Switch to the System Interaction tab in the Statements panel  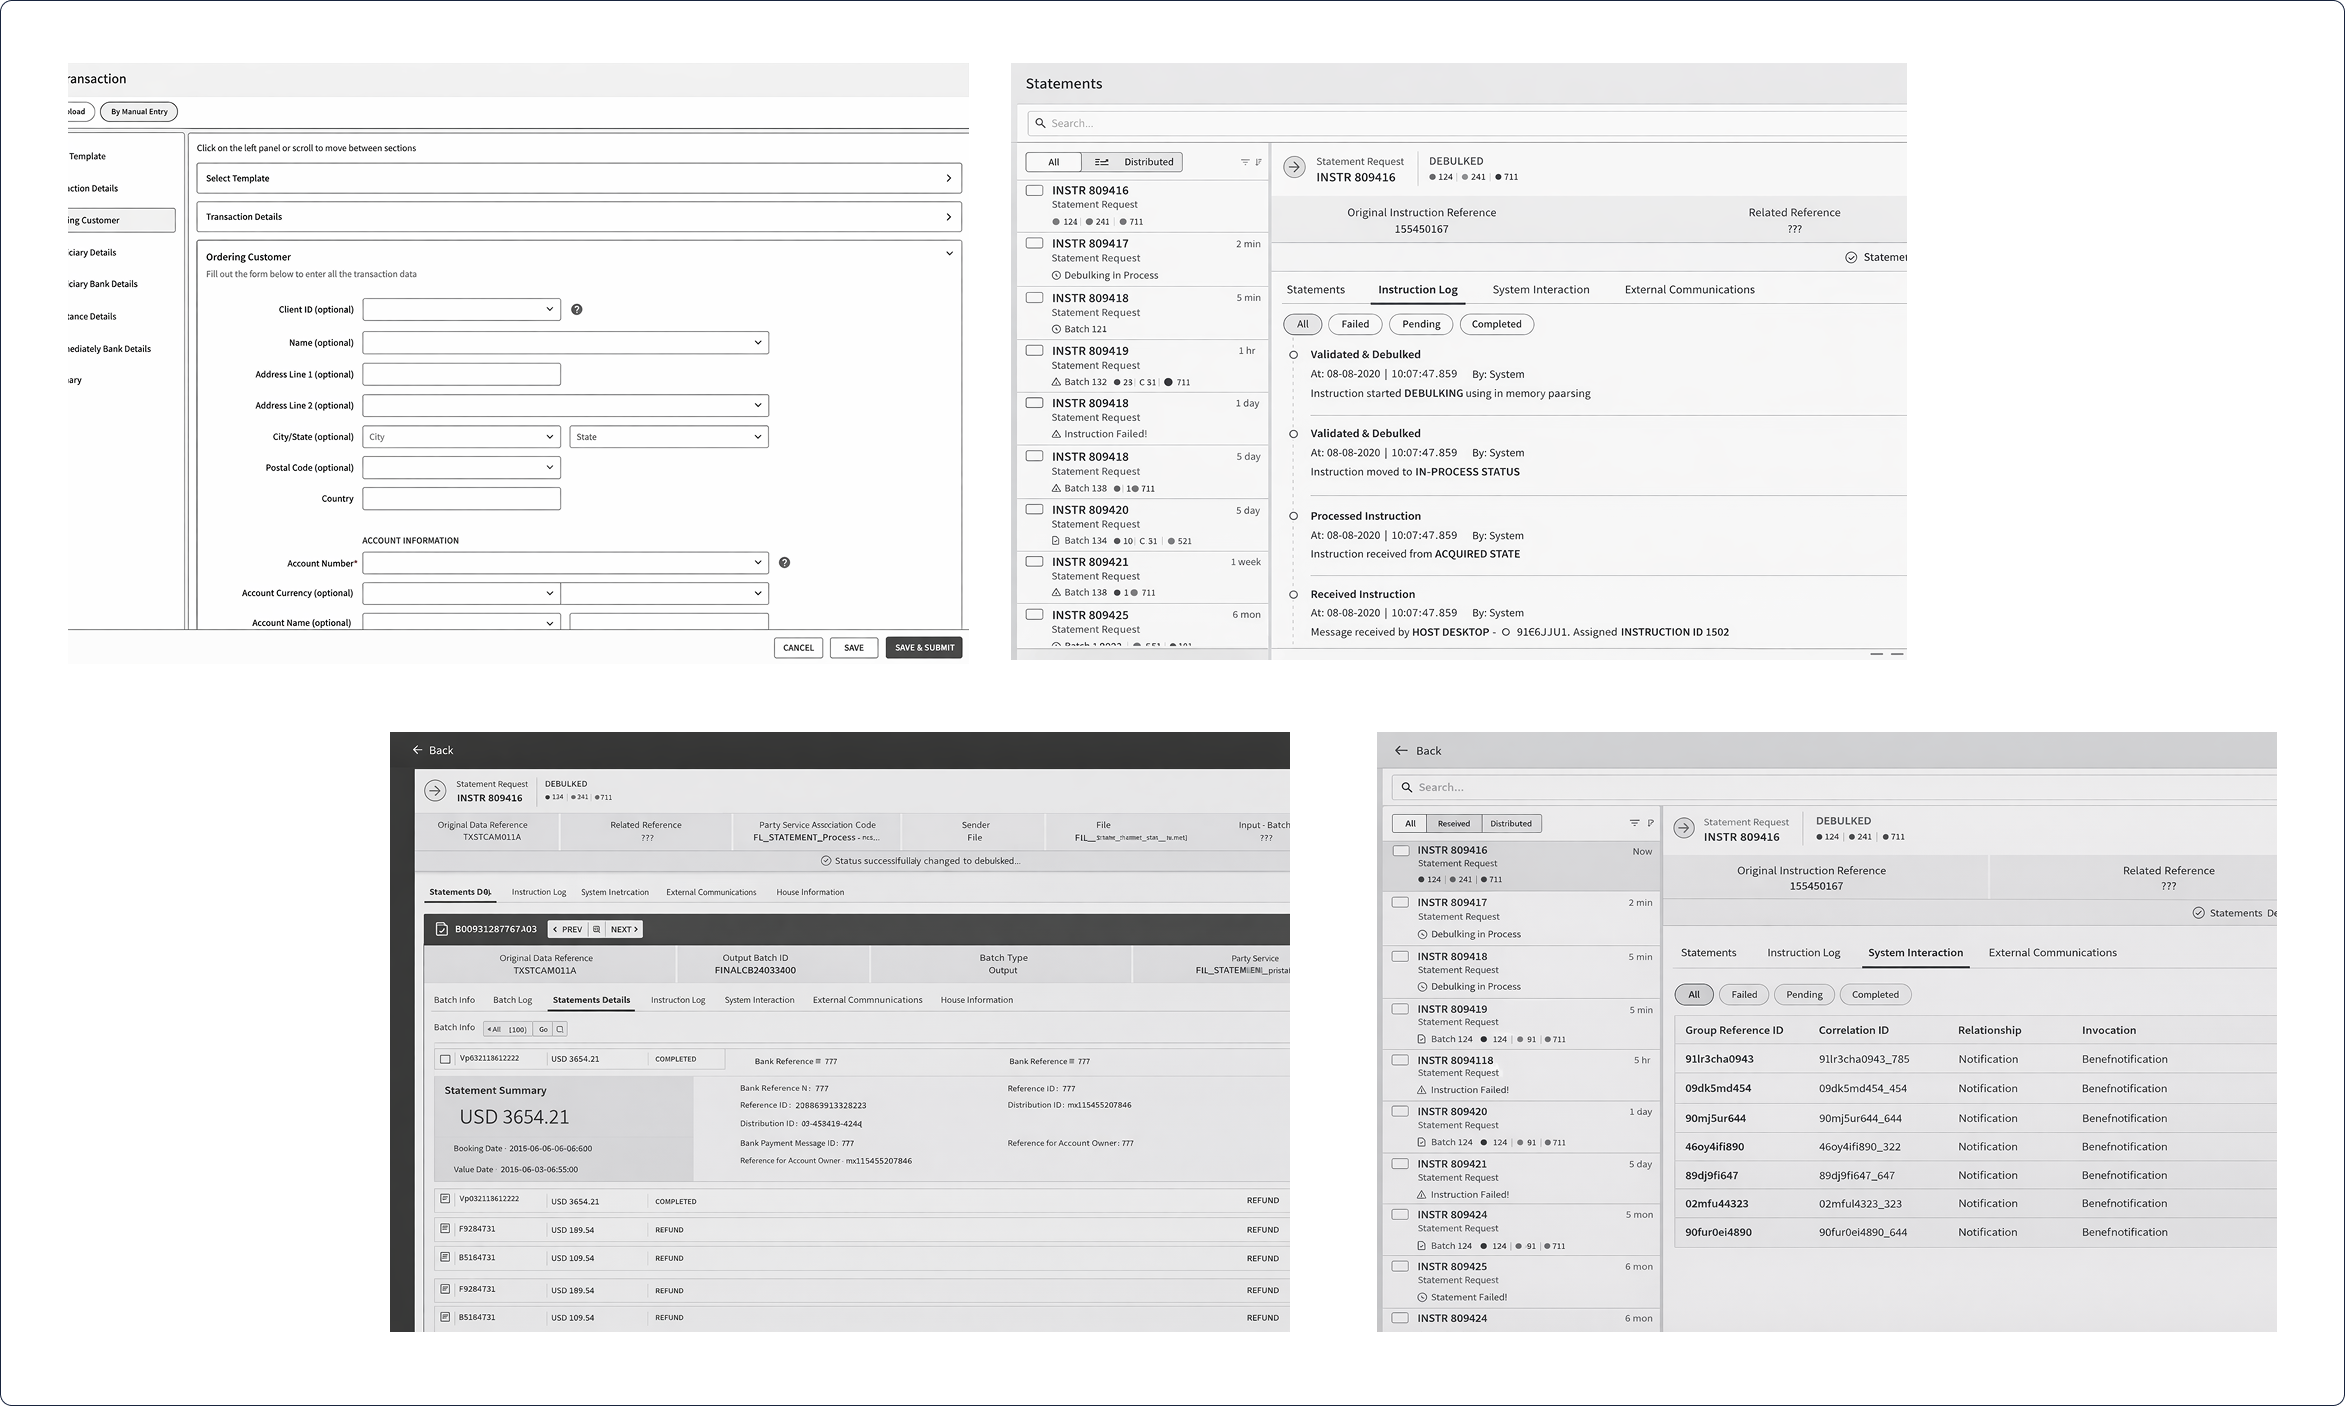(x=1540, y=290)
